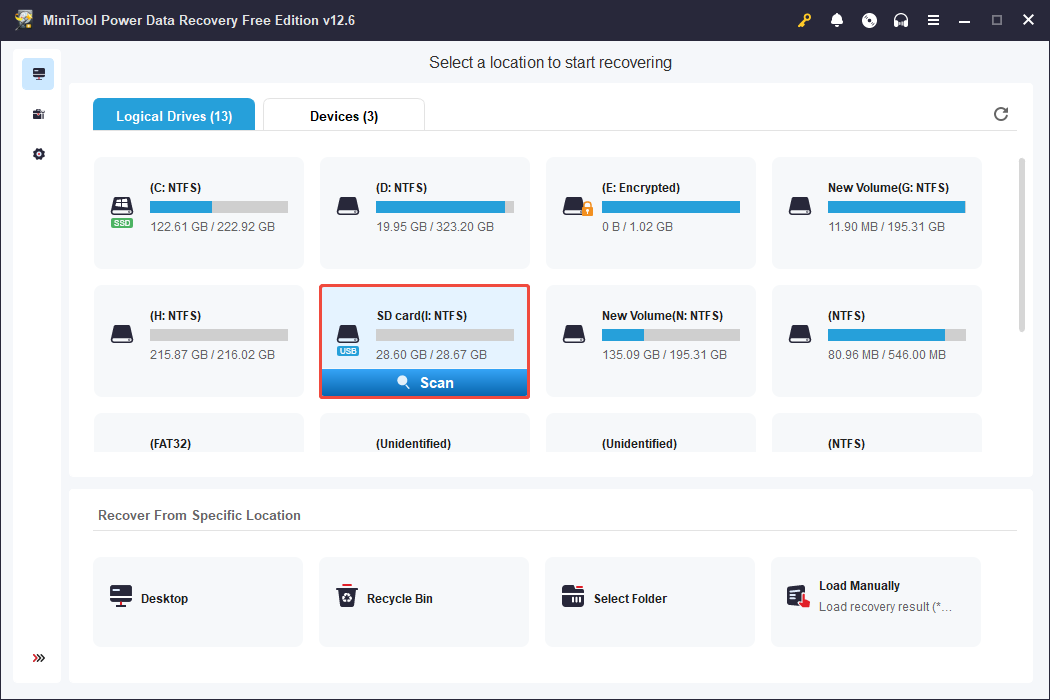
Task: Open Settings with the gear icon
Action: click(x=38, y=153)
